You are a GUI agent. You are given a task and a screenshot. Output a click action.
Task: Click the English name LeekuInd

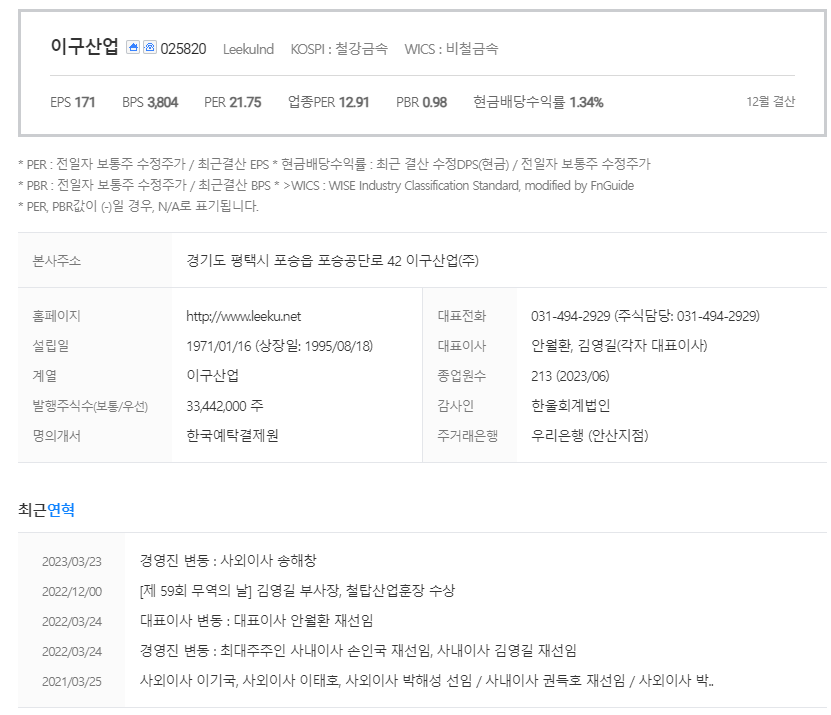(x=249, y=49)
